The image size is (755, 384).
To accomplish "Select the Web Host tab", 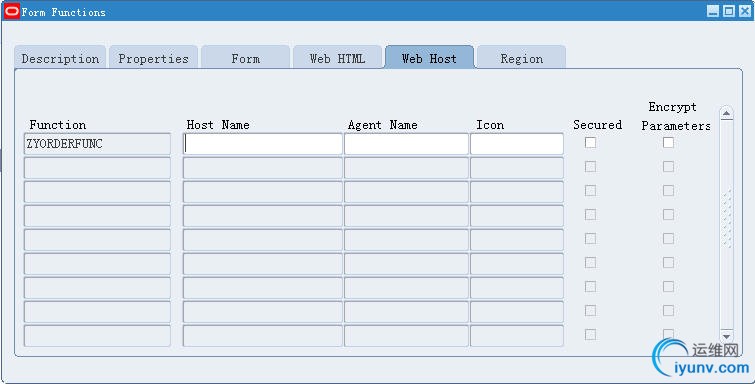I will (429, 58).
